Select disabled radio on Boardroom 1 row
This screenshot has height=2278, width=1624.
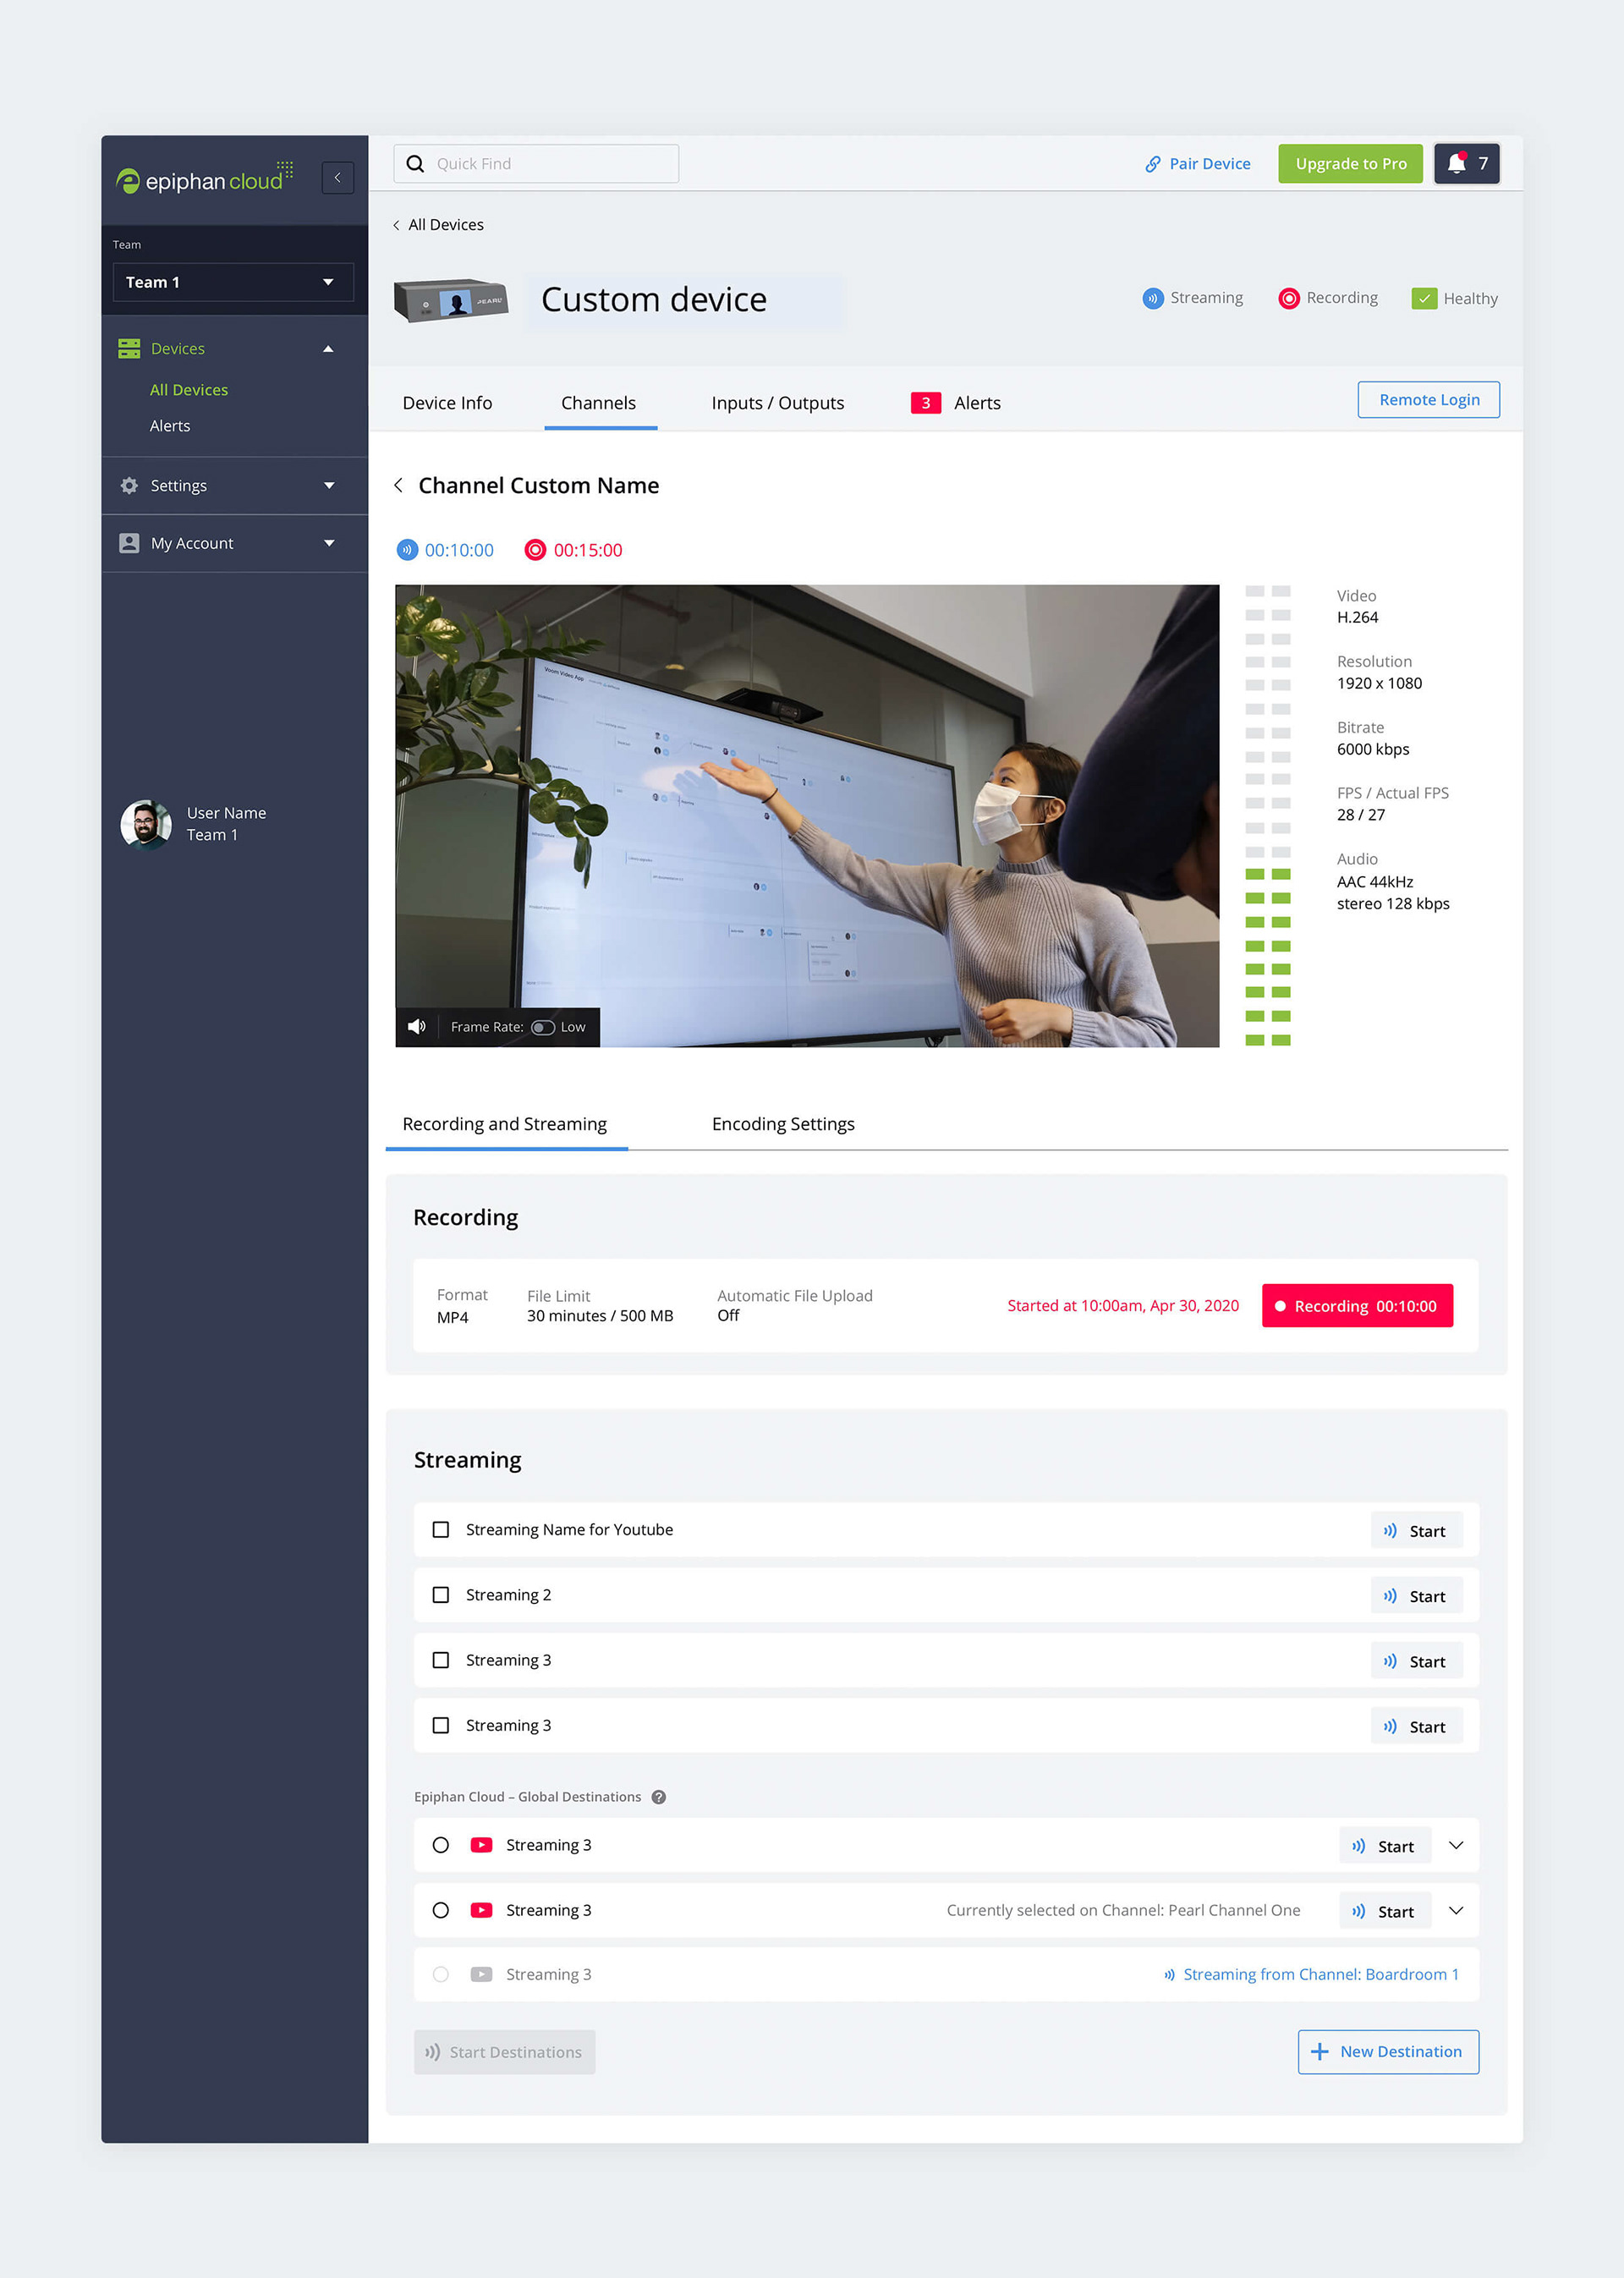pos(441,1974)
